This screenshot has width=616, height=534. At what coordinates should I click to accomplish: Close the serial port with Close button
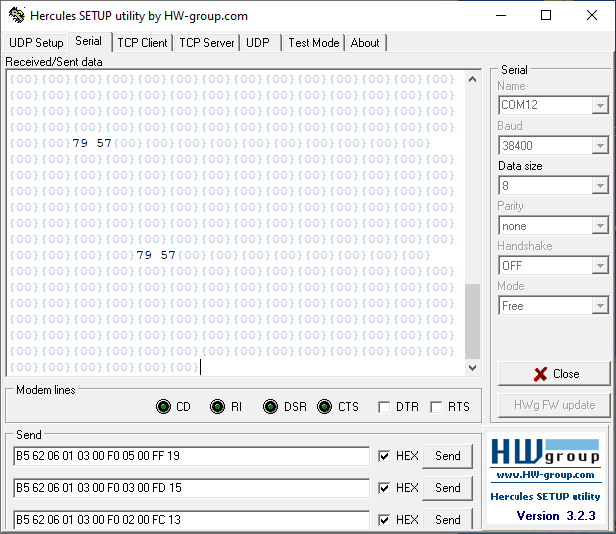coord(554,374)
